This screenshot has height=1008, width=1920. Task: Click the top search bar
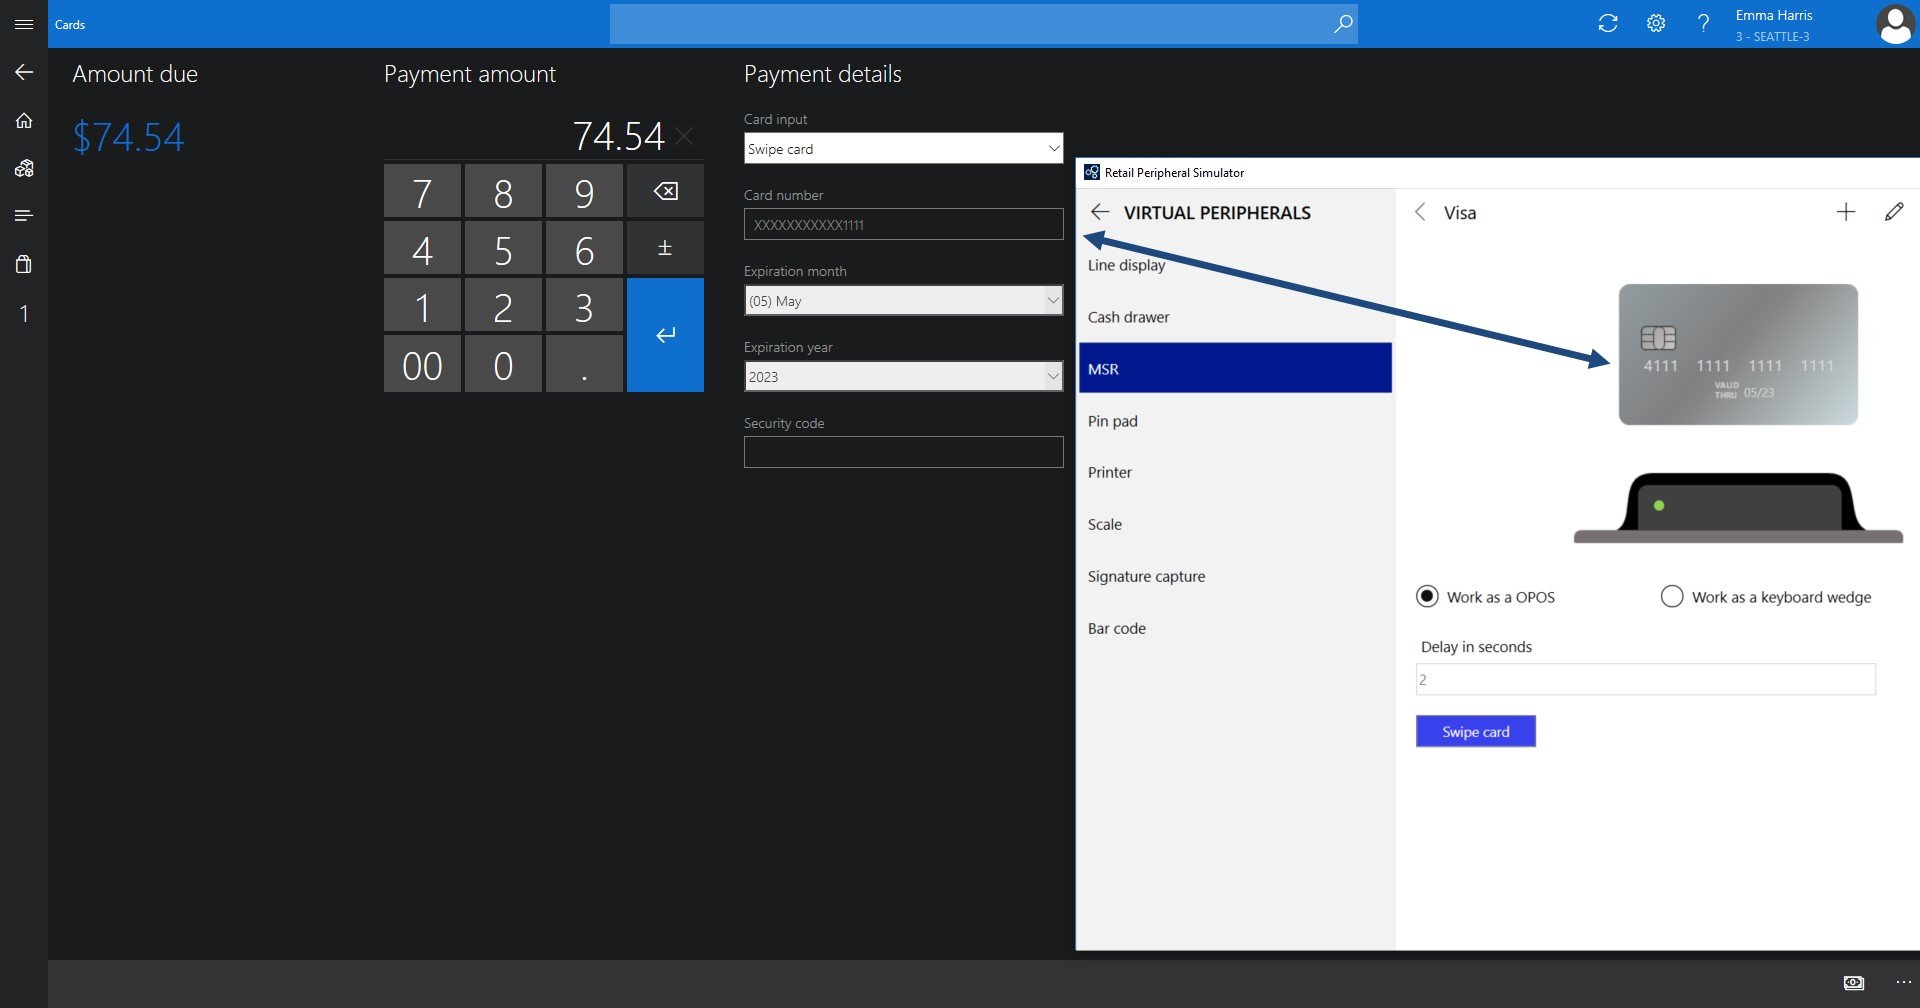pyautogui.click(x=983, y=24)
